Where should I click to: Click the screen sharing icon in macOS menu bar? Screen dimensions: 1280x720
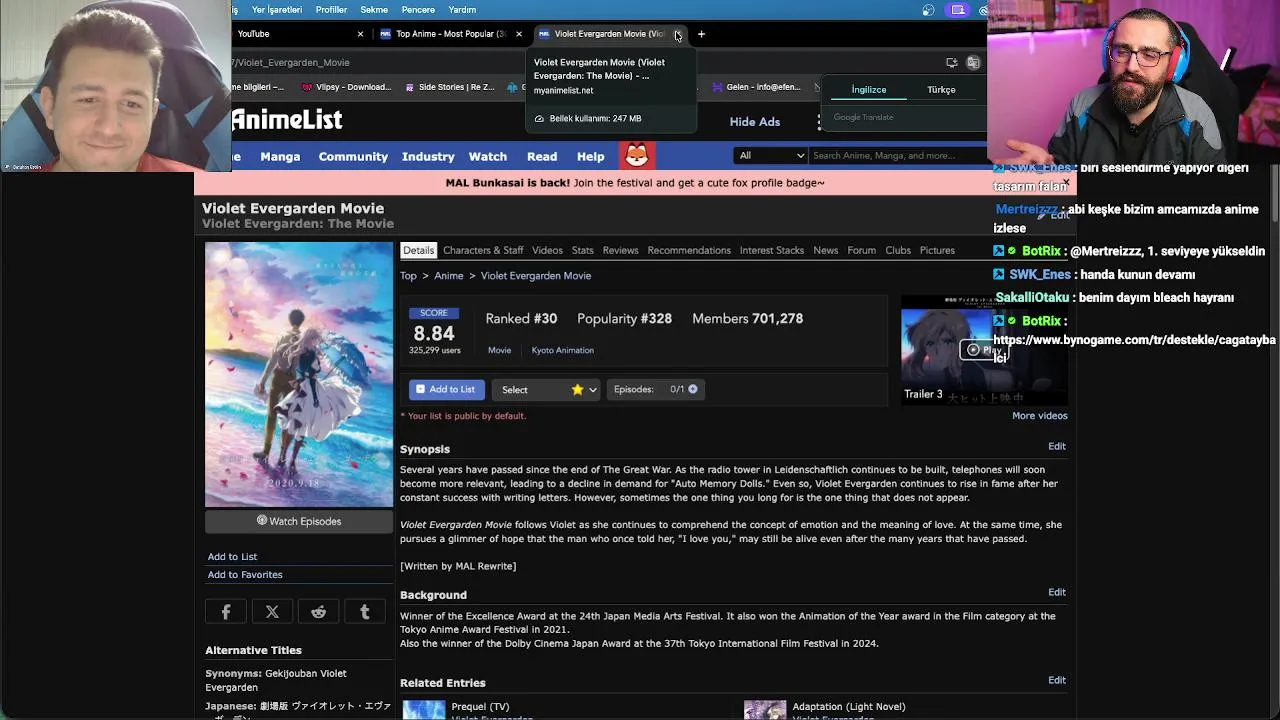[958, 10]
